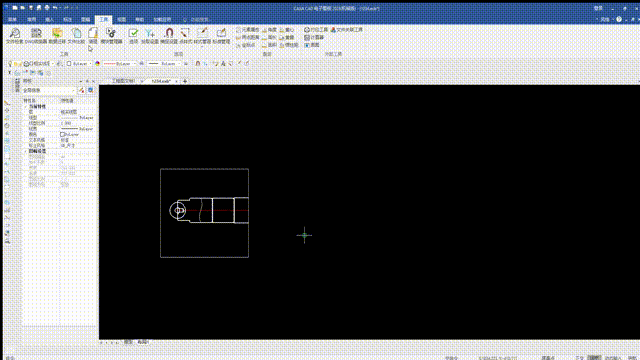Launch the Paint (画图) external tool
The height and width of the screenshot is (360, 640).
pos(312,45)
